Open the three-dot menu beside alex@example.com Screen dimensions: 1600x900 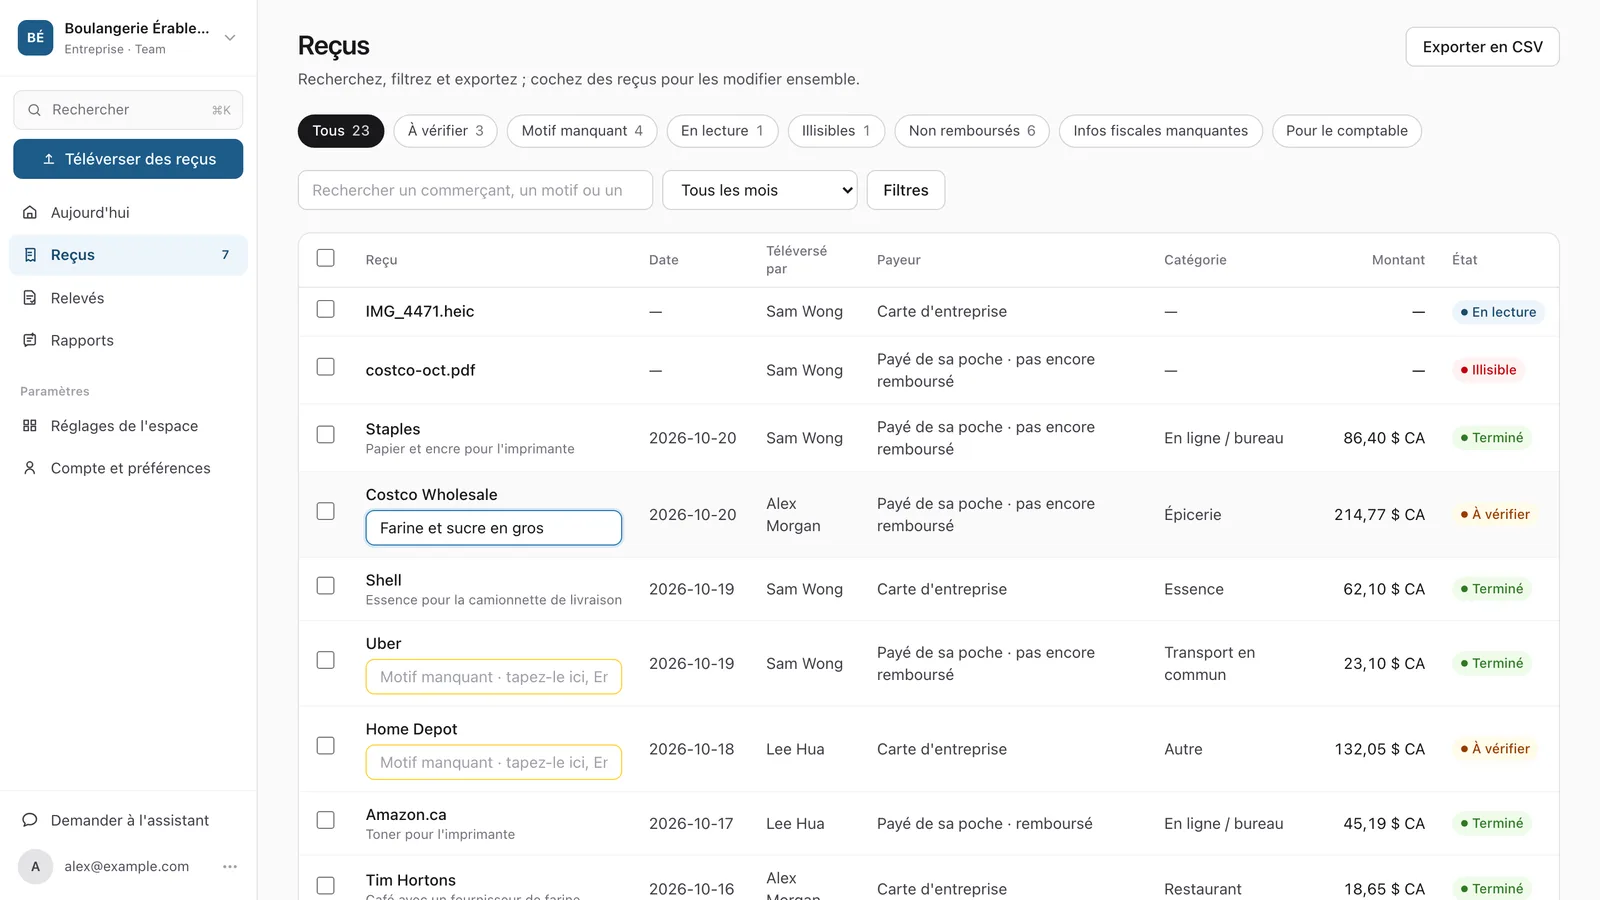tap(230, 867)
